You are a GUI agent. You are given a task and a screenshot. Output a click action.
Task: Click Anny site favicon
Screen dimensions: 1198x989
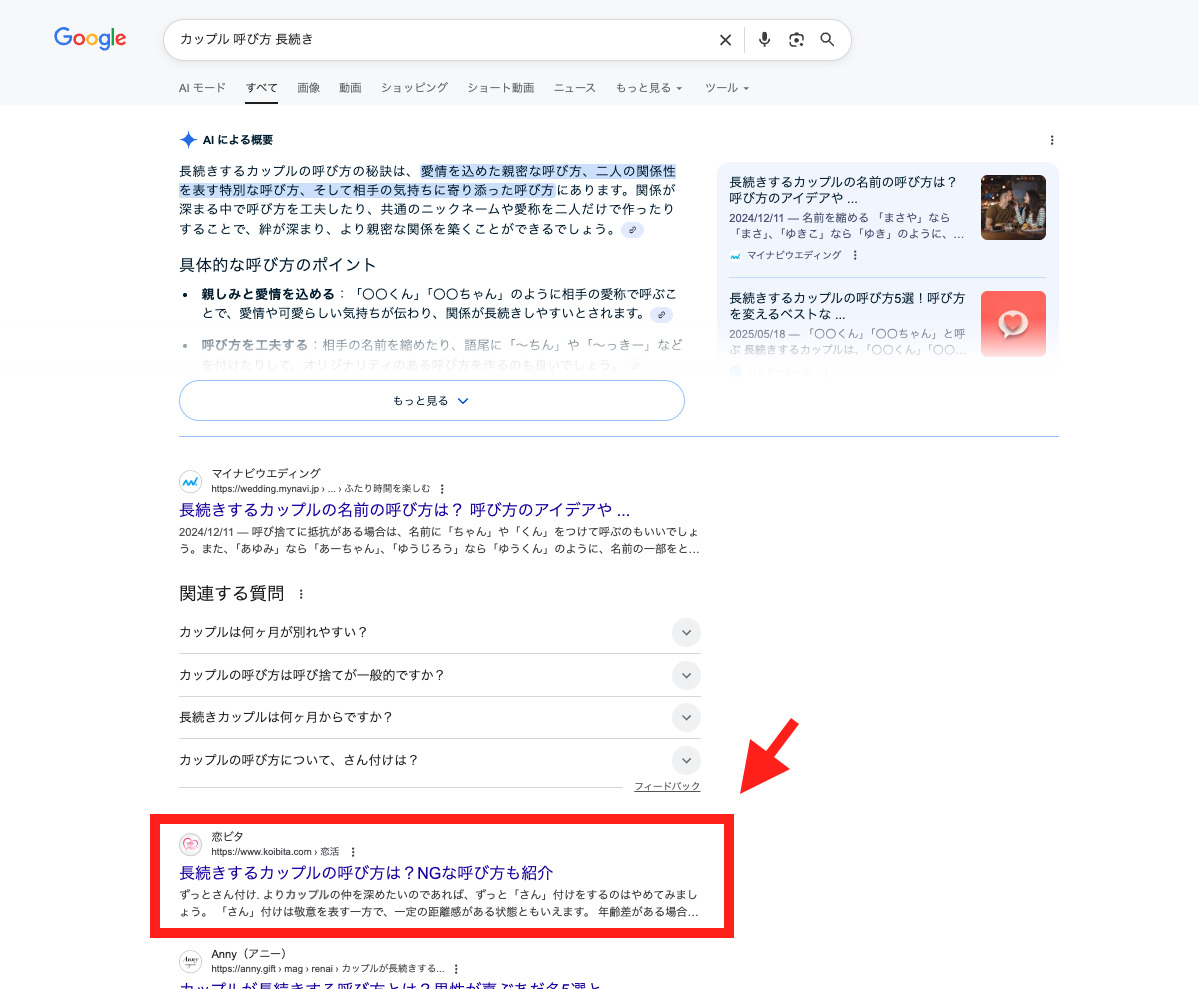tap(190, 961)
